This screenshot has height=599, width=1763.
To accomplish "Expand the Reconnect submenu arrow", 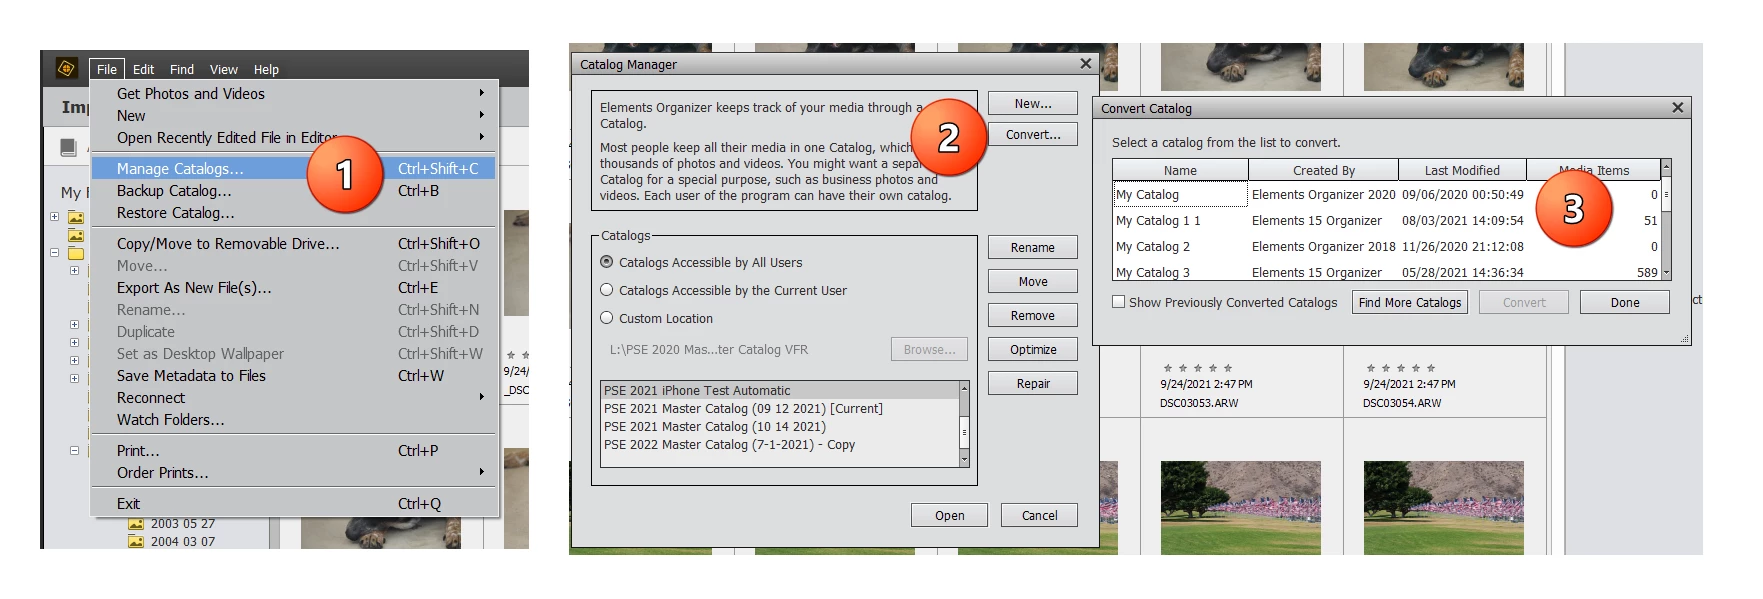I will pos(481,397).
